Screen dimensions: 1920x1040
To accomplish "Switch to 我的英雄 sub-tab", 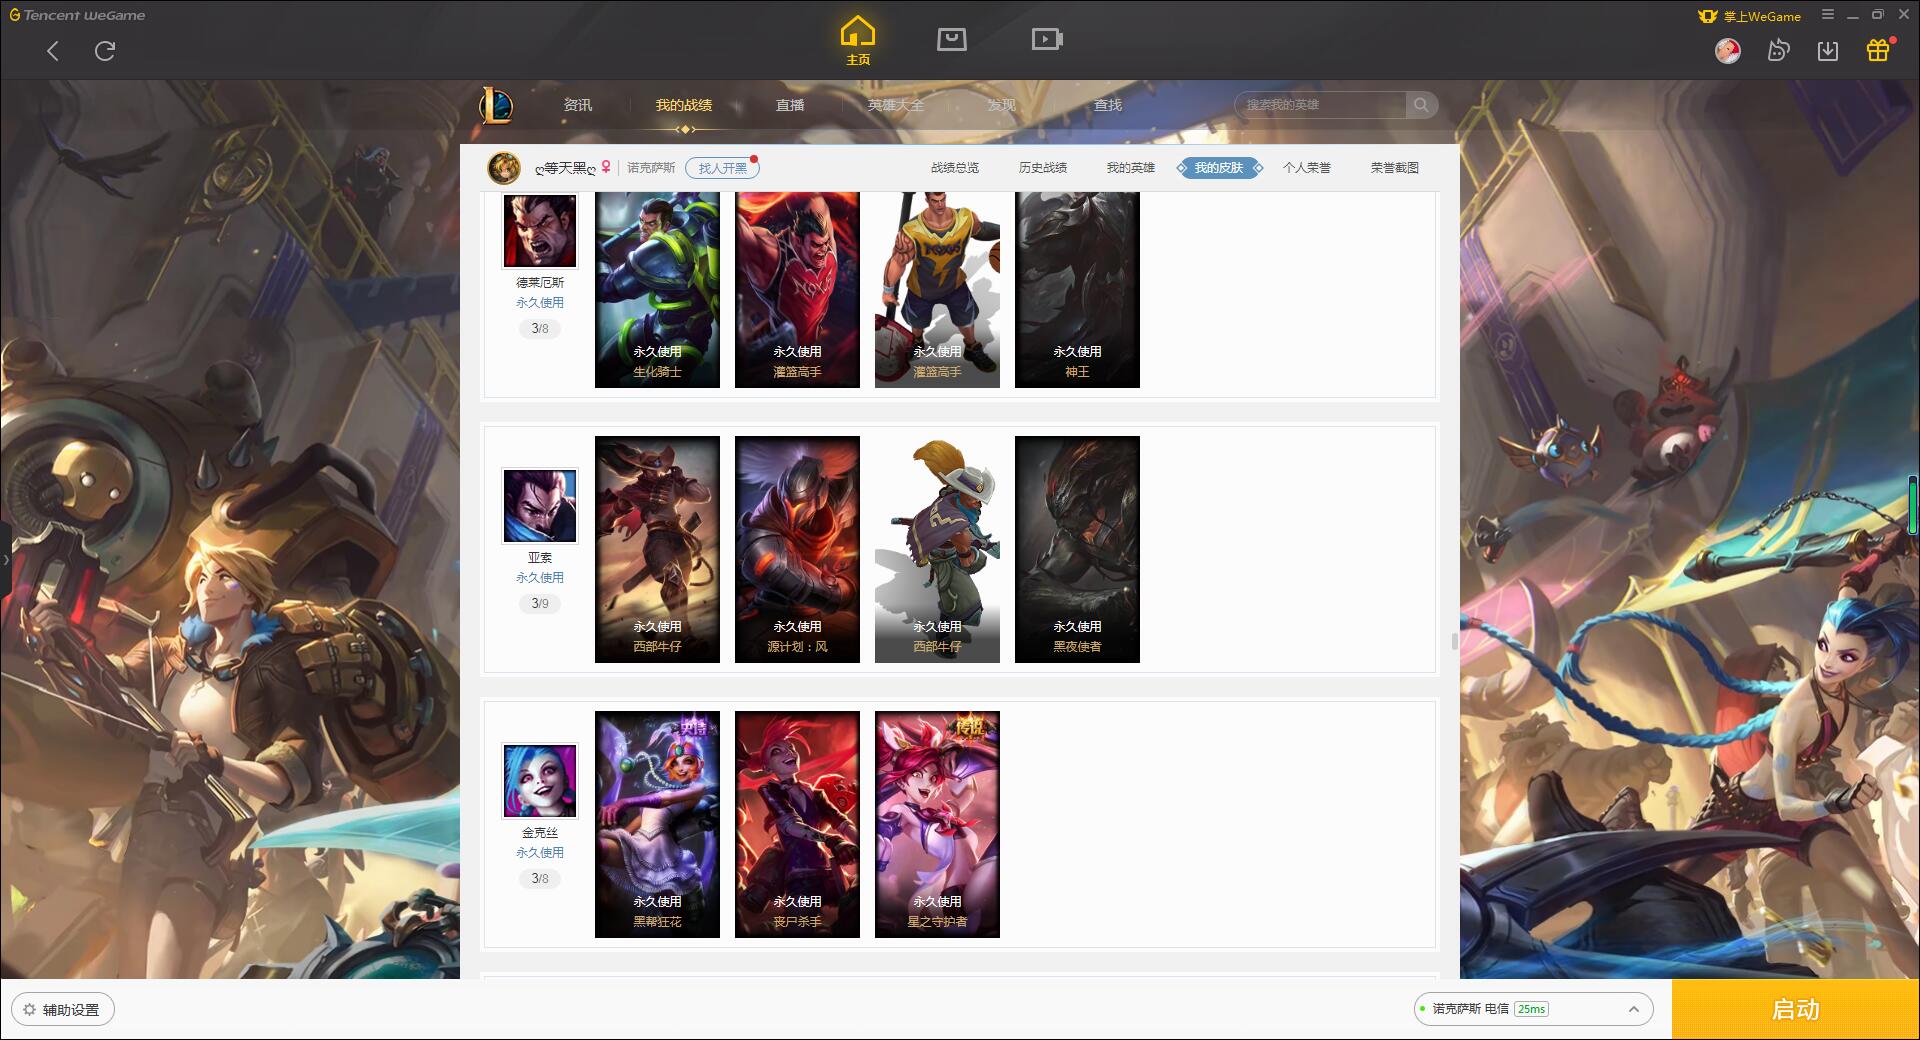I will pos(1131,168).
